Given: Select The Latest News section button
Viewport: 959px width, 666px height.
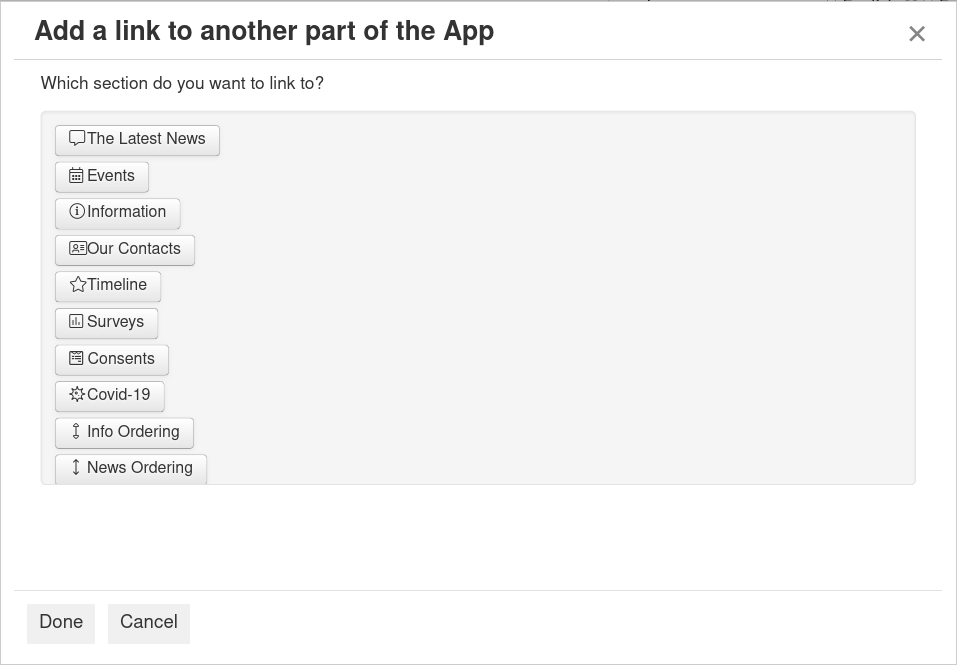Looking at the screenshot, I should pos(146,139).
